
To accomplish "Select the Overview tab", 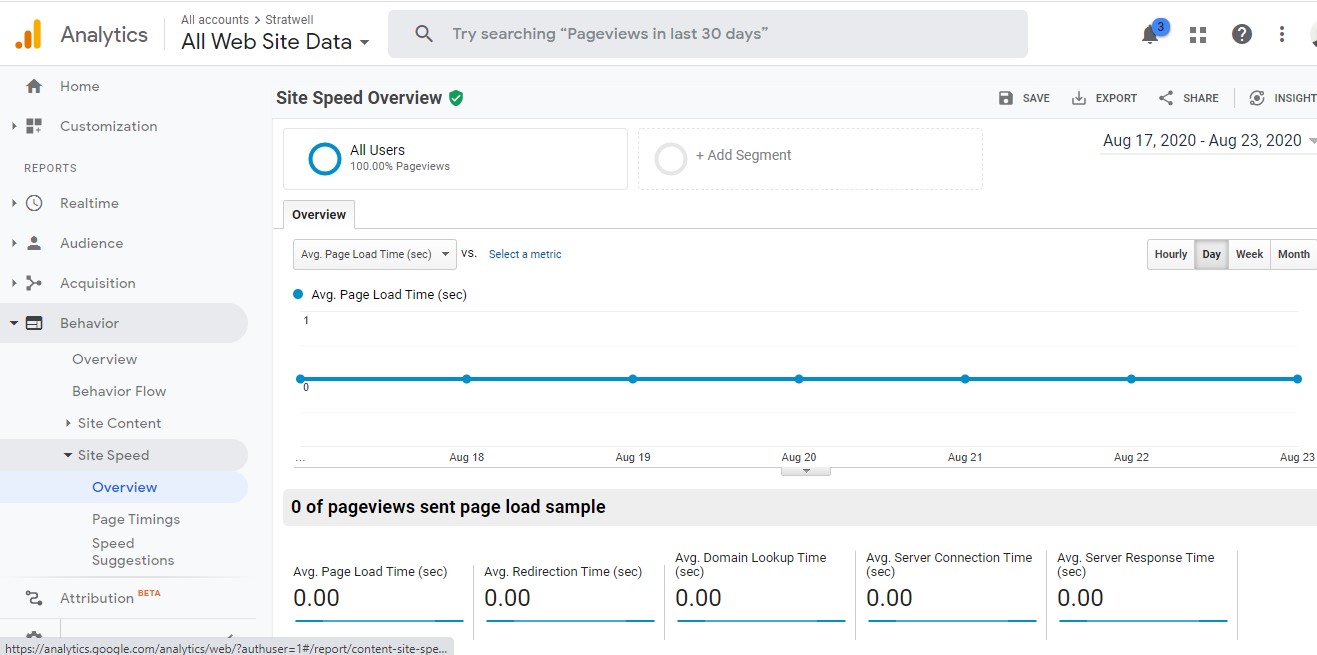I will [319, 215].
